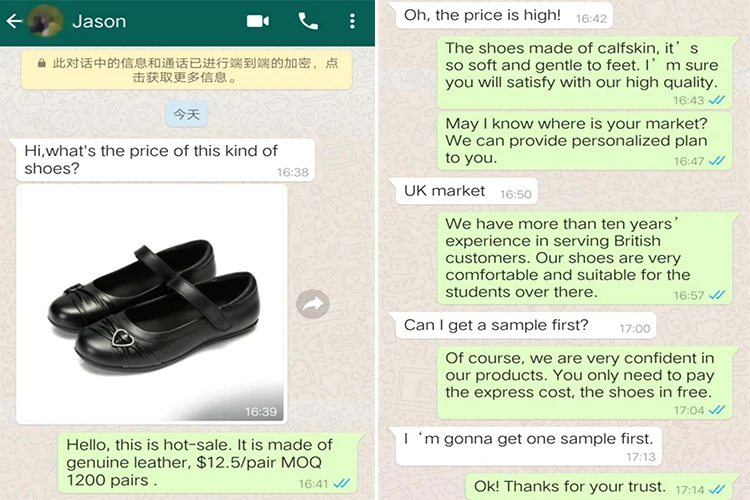
Task: Select the $12.5/pair MOQ reply message
Action: pyautogui.click(x=208, y=463)
